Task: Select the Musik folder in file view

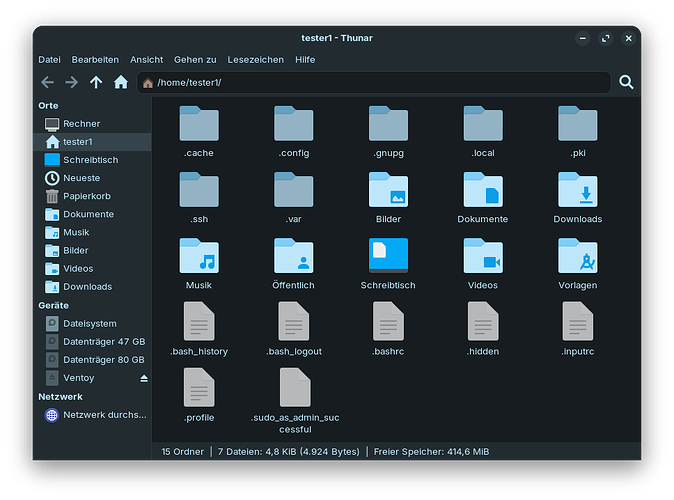Action: [199, 258]
